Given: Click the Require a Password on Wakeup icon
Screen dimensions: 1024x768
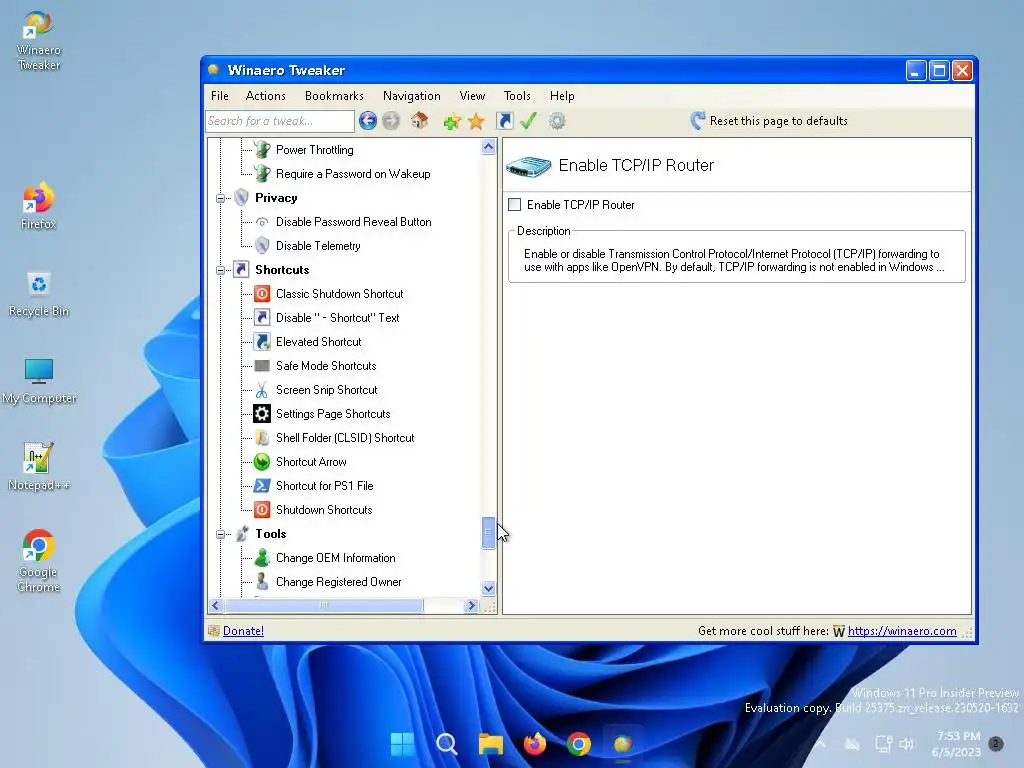Looking at the screenshot, I should tap(262, 174).
